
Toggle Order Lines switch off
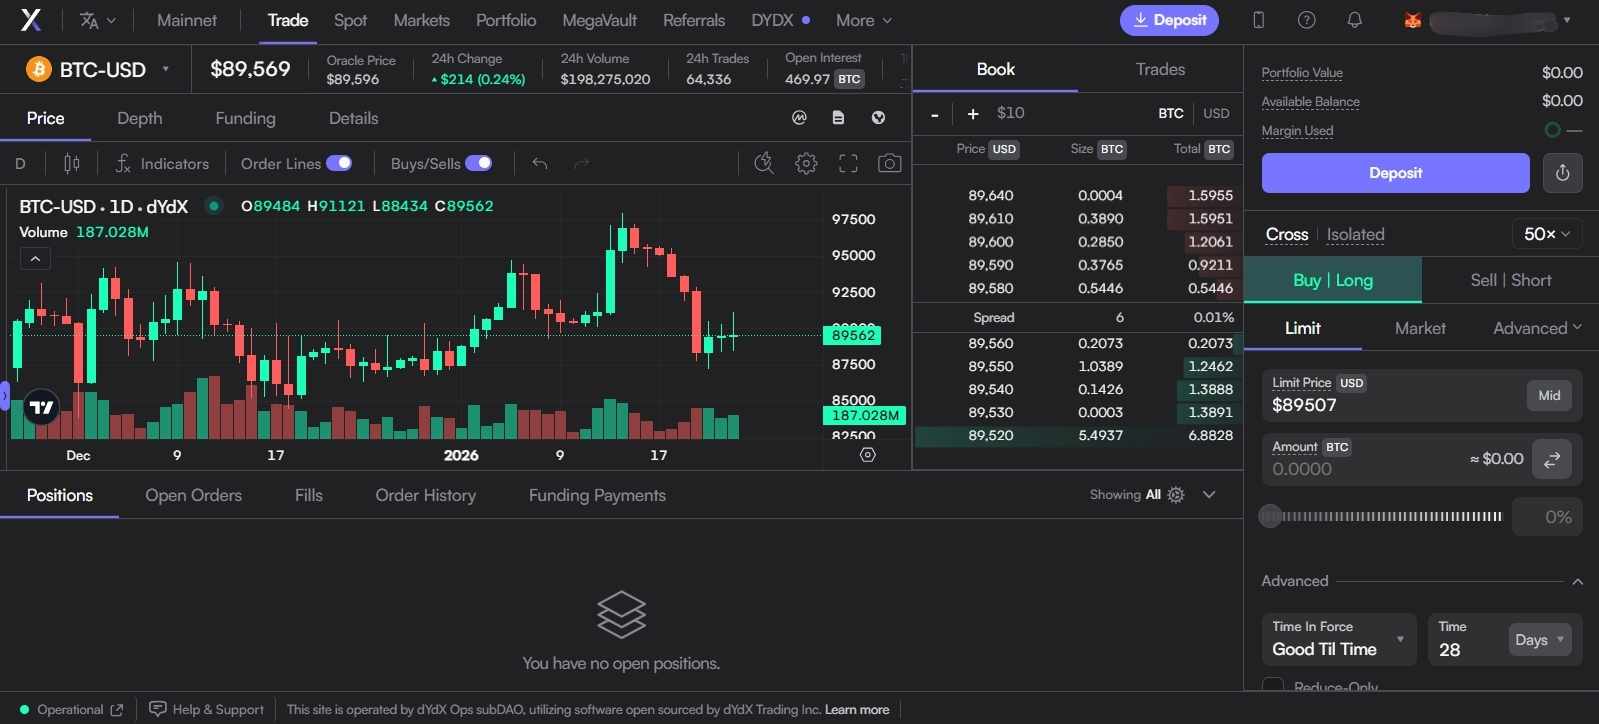[x=339, y=163]
